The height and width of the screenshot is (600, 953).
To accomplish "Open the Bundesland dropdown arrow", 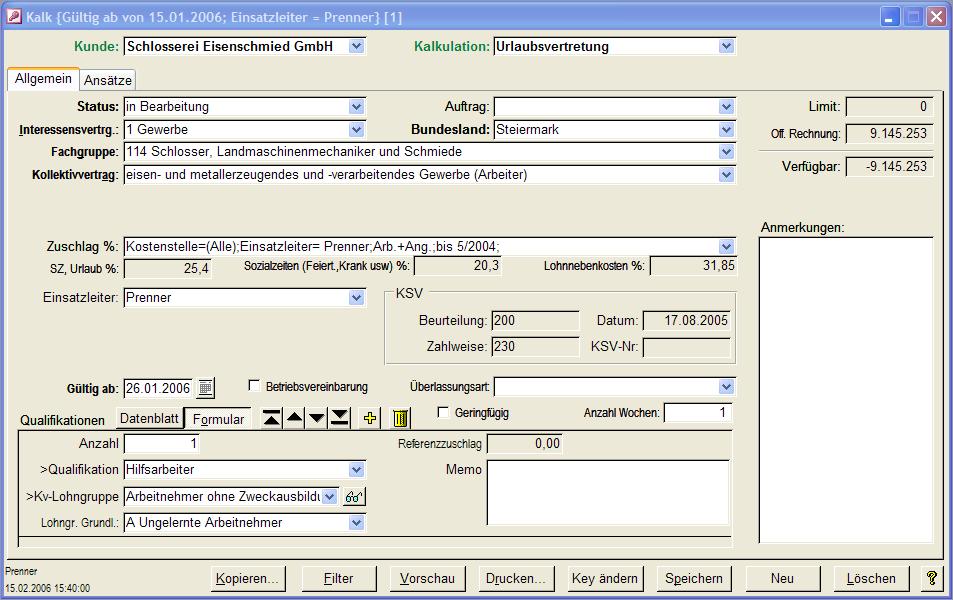I will point(726,129).
